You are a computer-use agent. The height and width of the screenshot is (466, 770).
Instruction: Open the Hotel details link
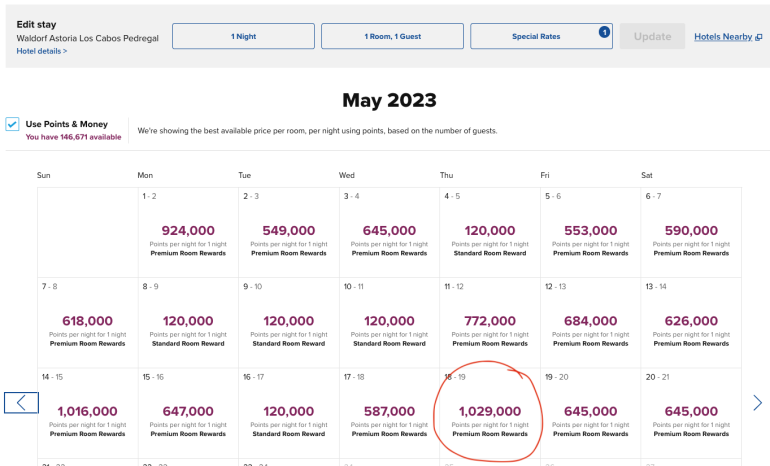point(41,50)
